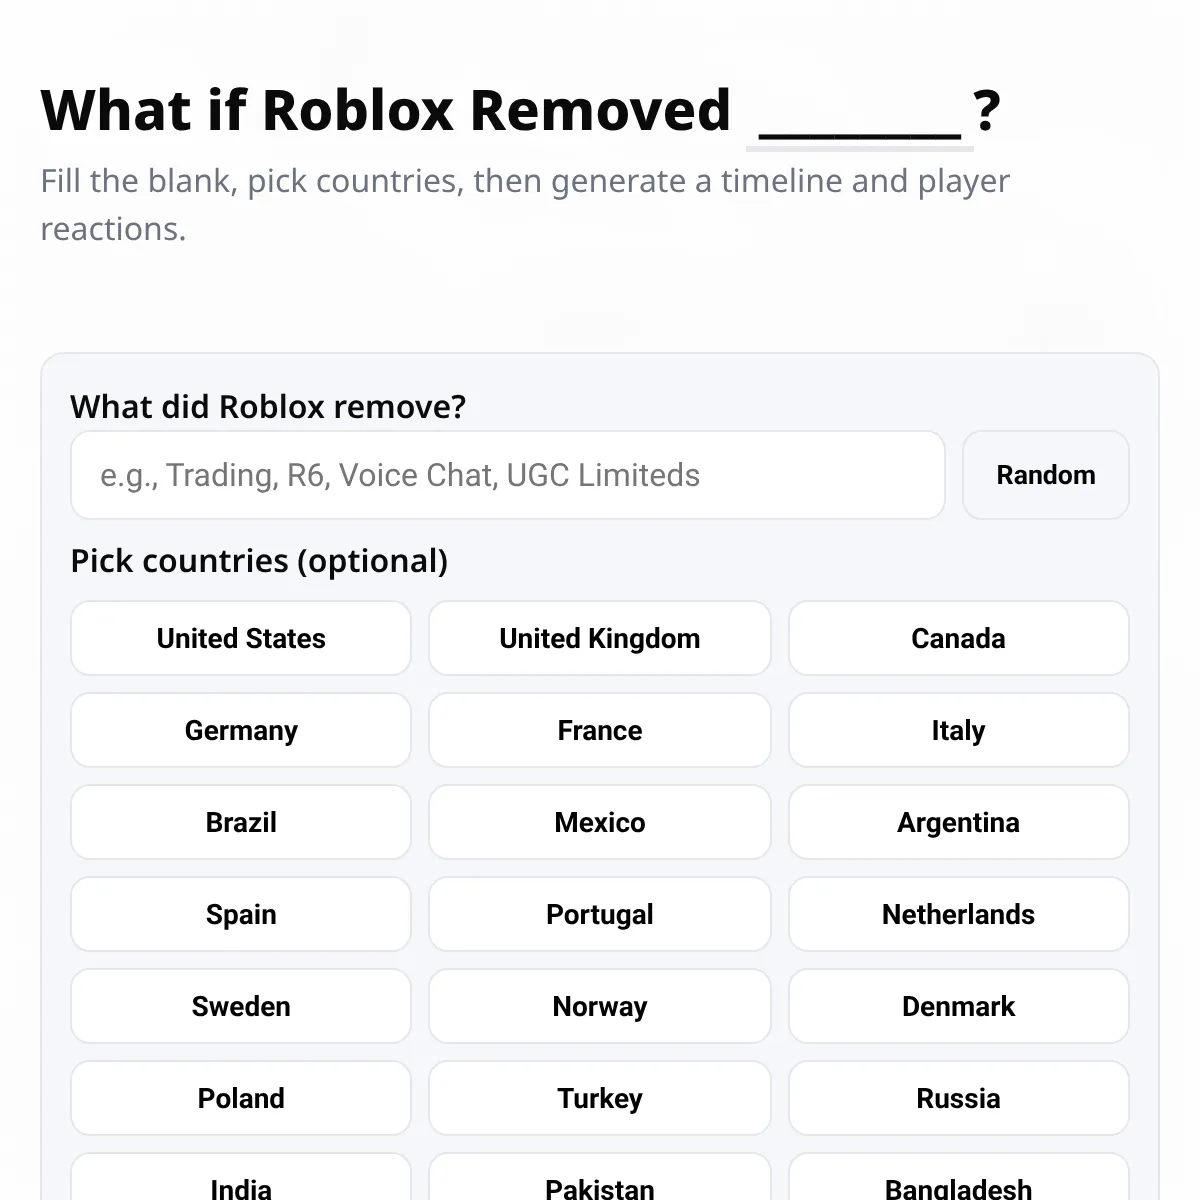Select Mexico as a country

[x=600, y=822]
